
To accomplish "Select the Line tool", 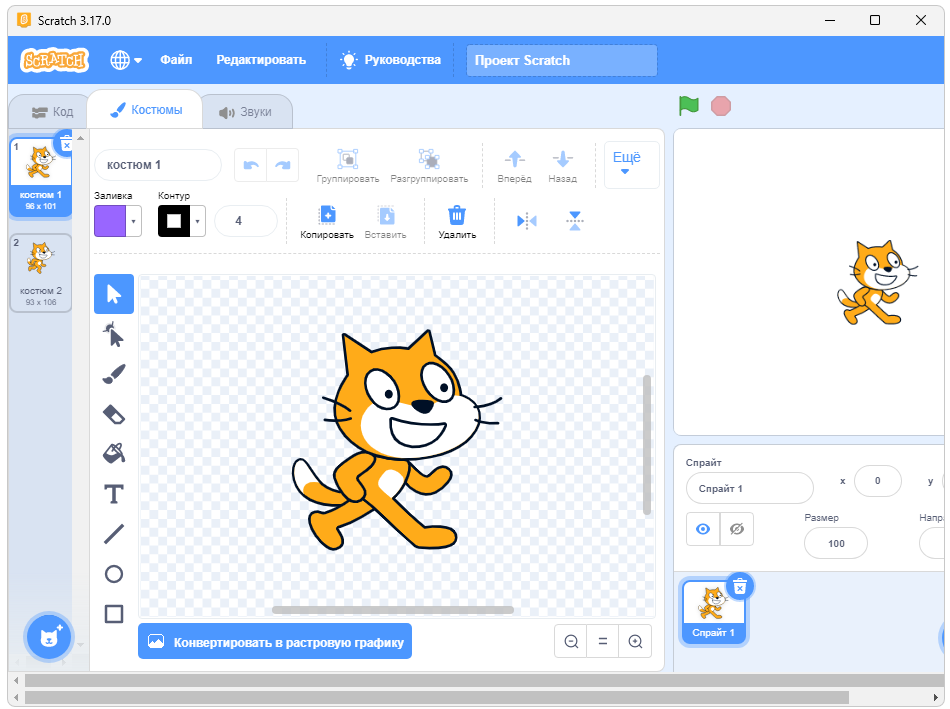I will [114, 534].
